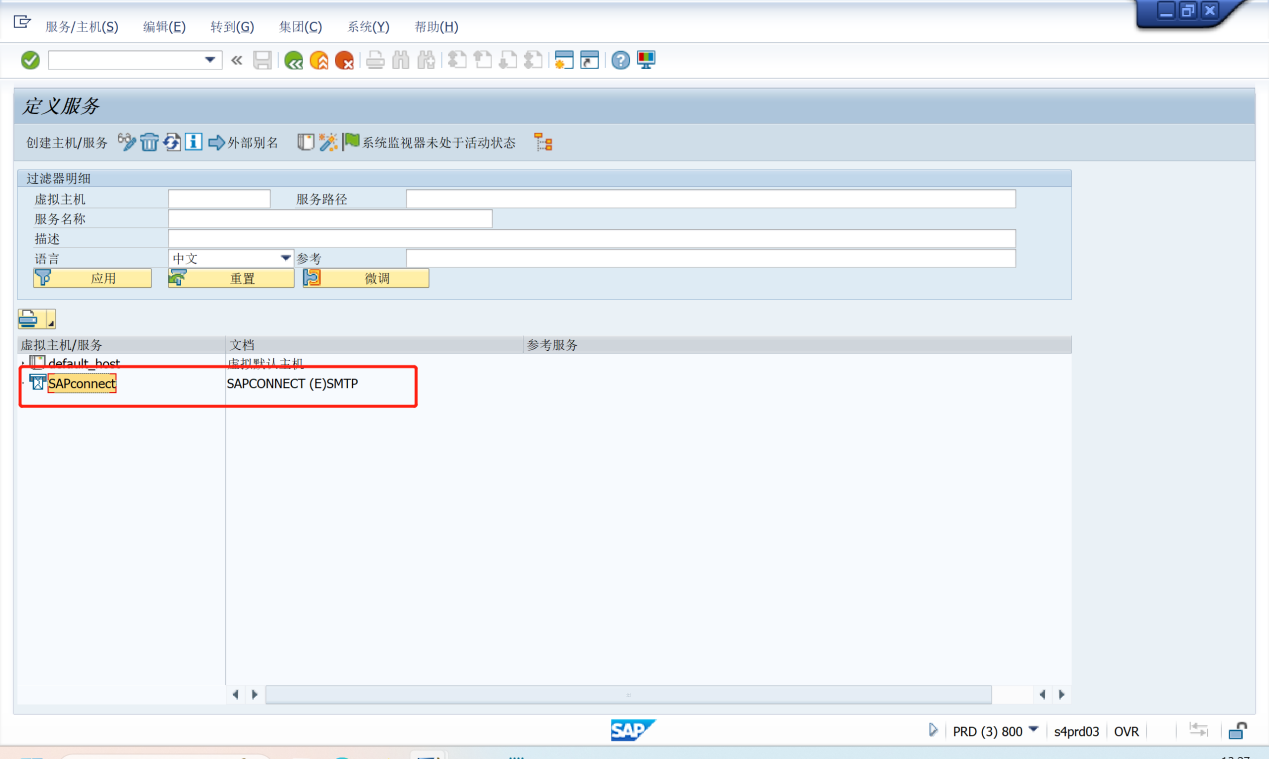Screen dimensions: 1269x759
Task: Click the Print icon in the standard toolbar
Action: point(375,60)
